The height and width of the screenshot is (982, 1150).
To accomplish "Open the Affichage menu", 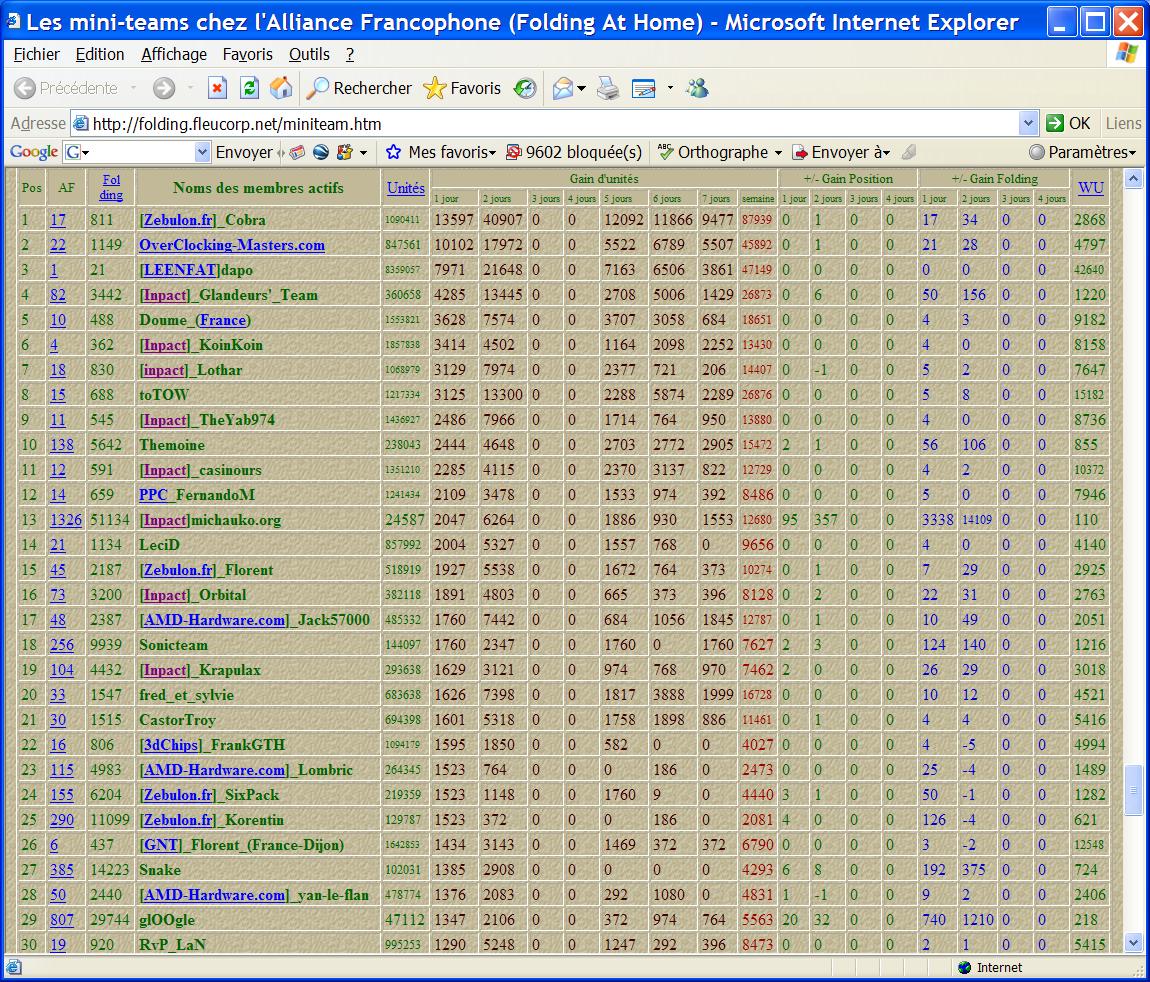I will [173, 54].
